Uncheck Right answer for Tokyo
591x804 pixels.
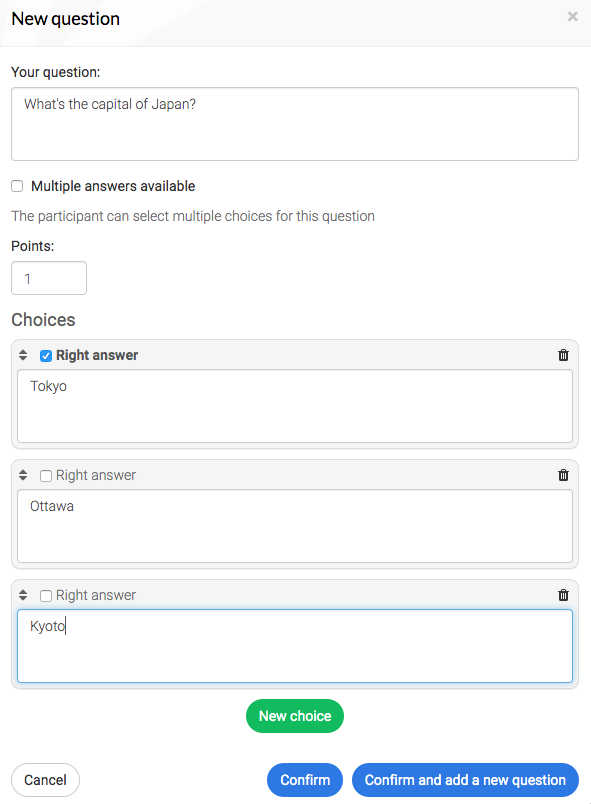pos(46,356)
